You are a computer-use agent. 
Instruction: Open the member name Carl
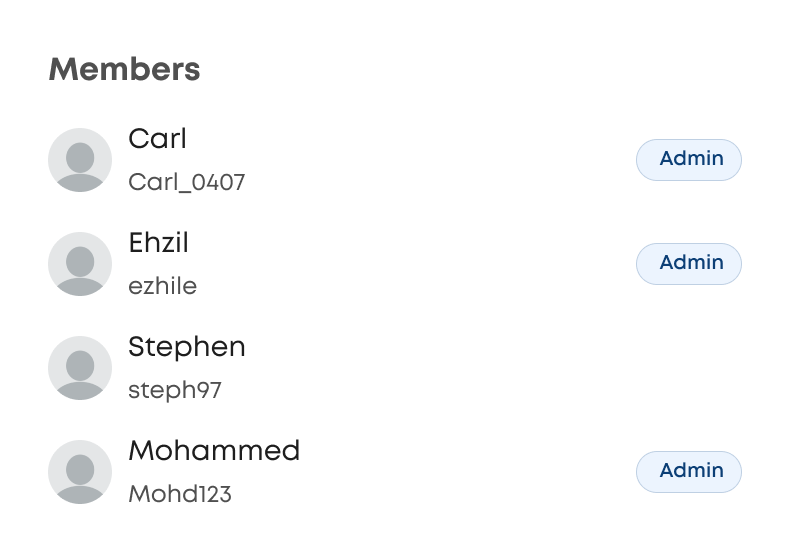158,139
